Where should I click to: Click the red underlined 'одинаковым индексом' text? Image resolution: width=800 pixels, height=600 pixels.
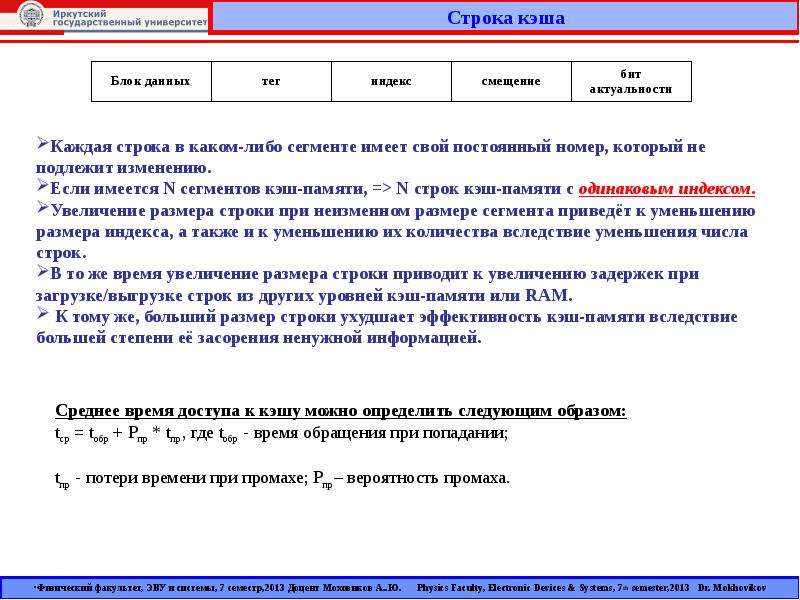667,189
